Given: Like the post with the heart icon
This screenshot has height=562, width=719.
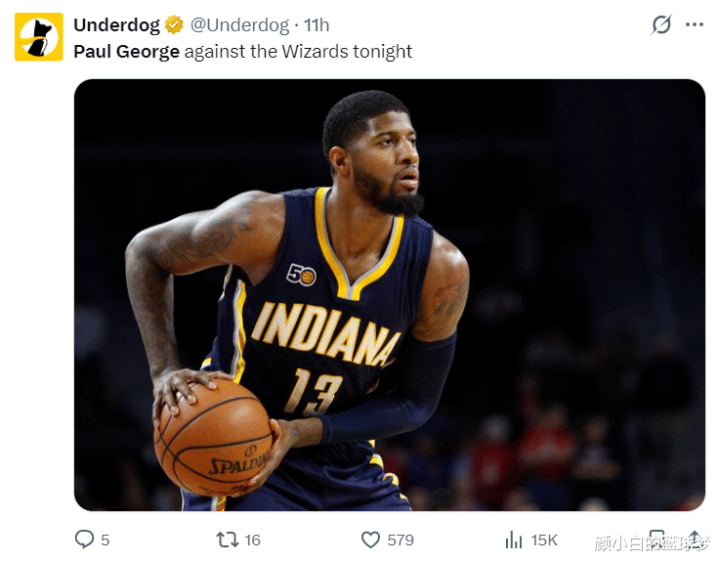Looking at the screenshot, I should click(371, 540).
